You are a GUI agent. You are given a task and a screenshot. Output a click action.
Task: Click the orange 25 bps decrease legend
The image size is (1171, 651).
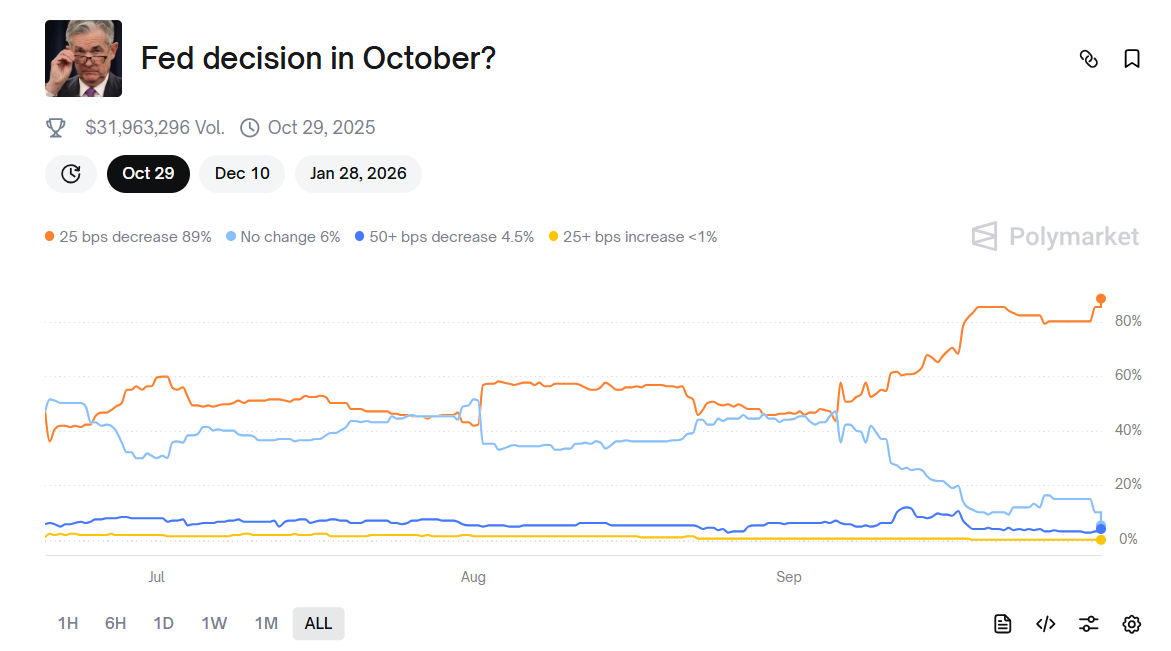point(128,237)
